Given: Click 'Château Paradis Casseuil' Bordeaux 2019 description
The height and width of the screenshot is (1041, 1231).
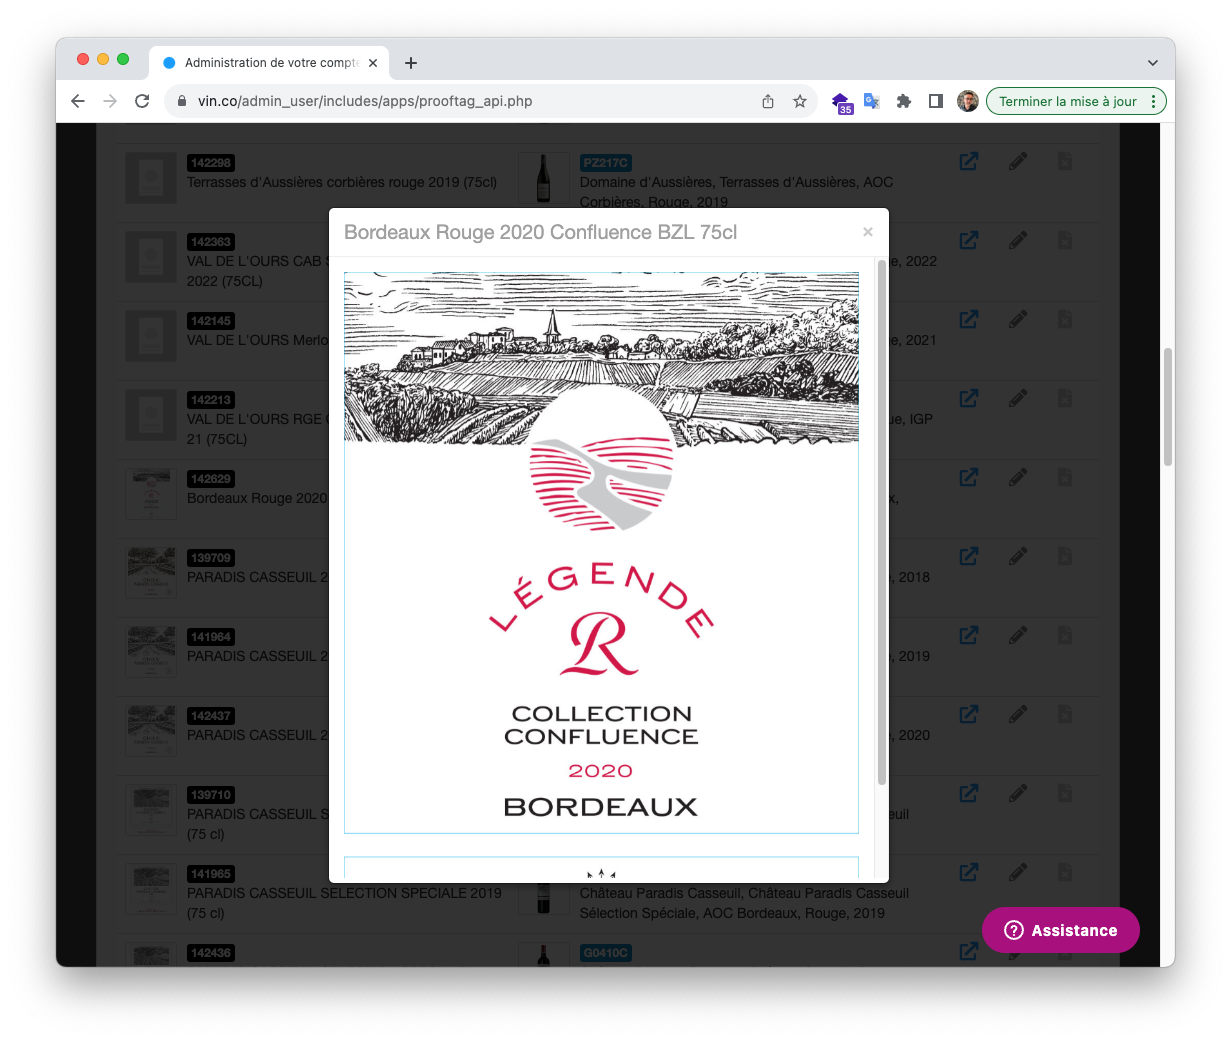Looking at the screenshot, I should [x=744, y=903].
